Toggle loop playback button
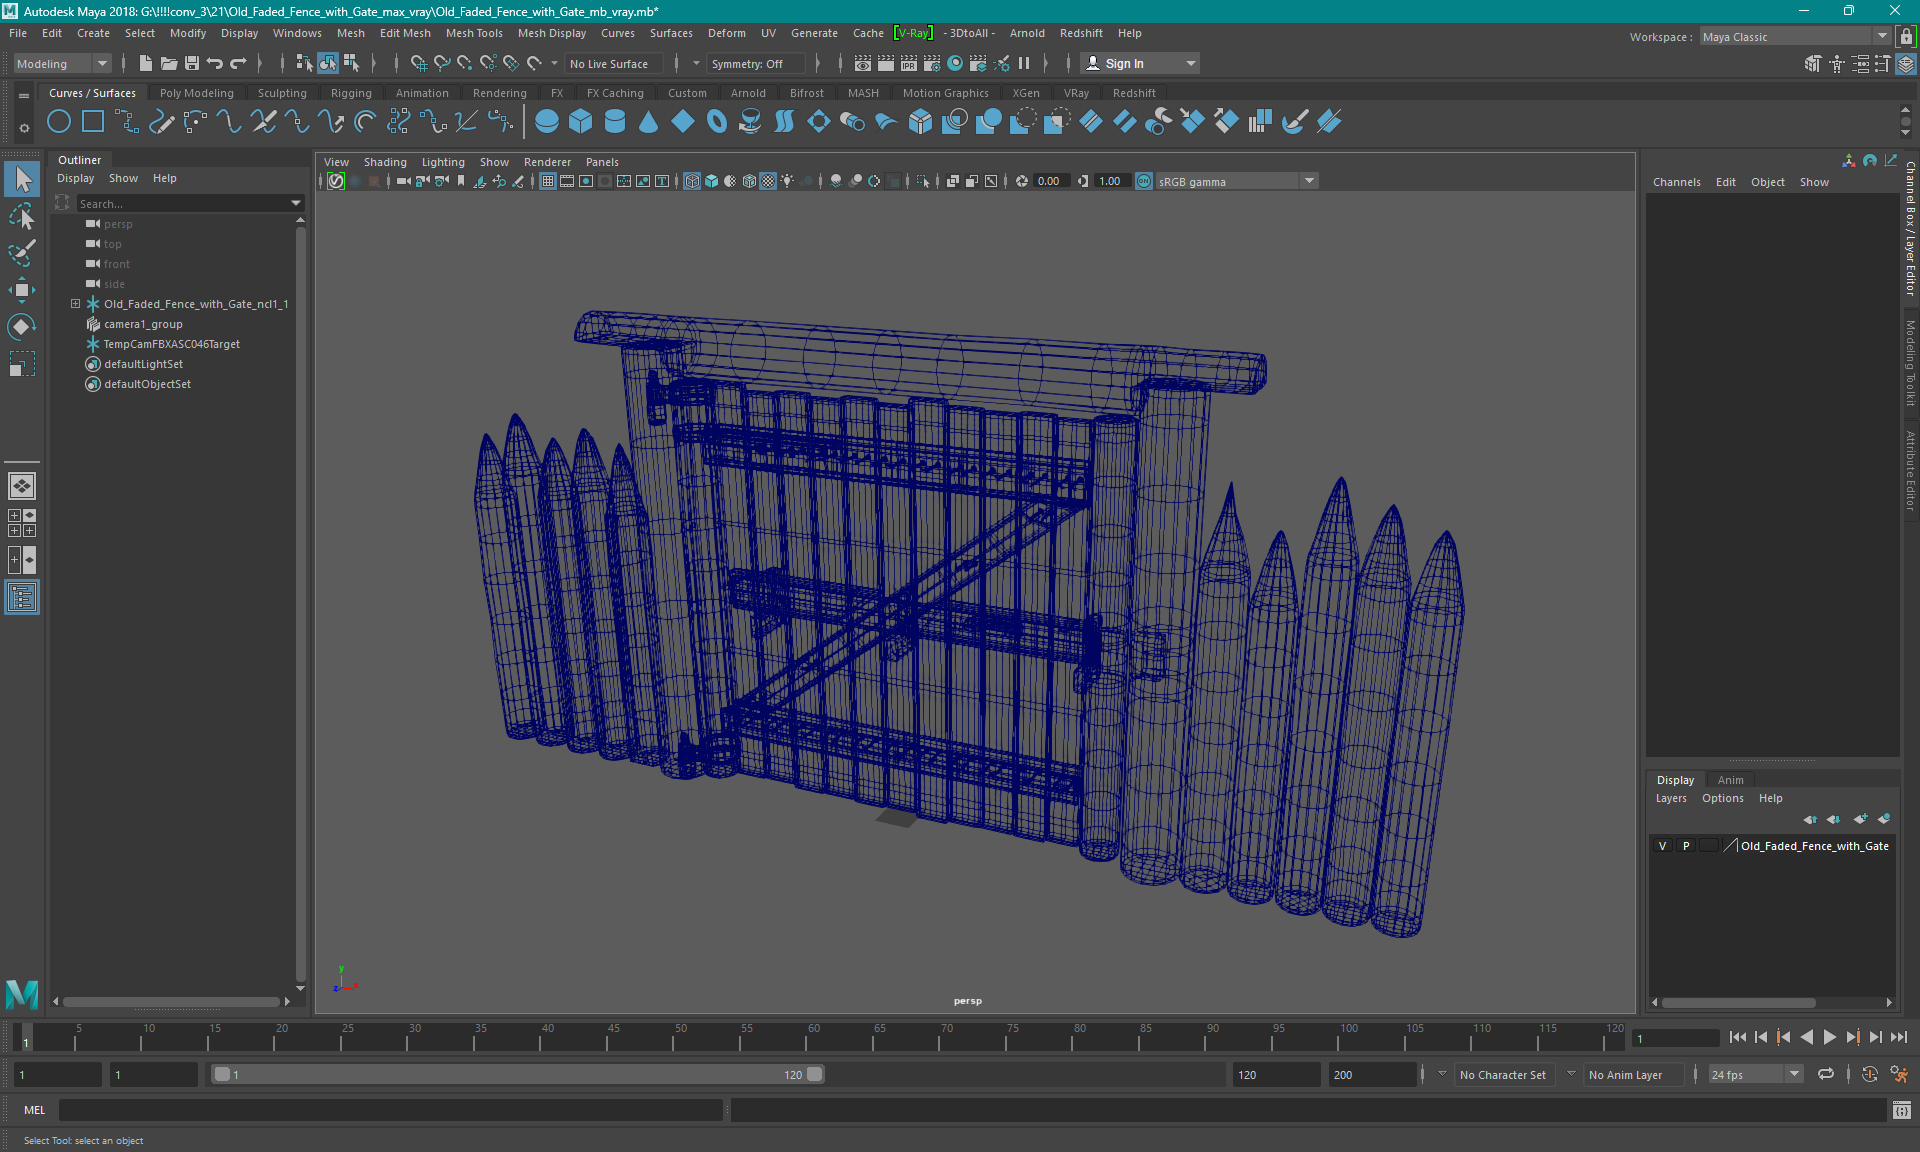 1826,1074
